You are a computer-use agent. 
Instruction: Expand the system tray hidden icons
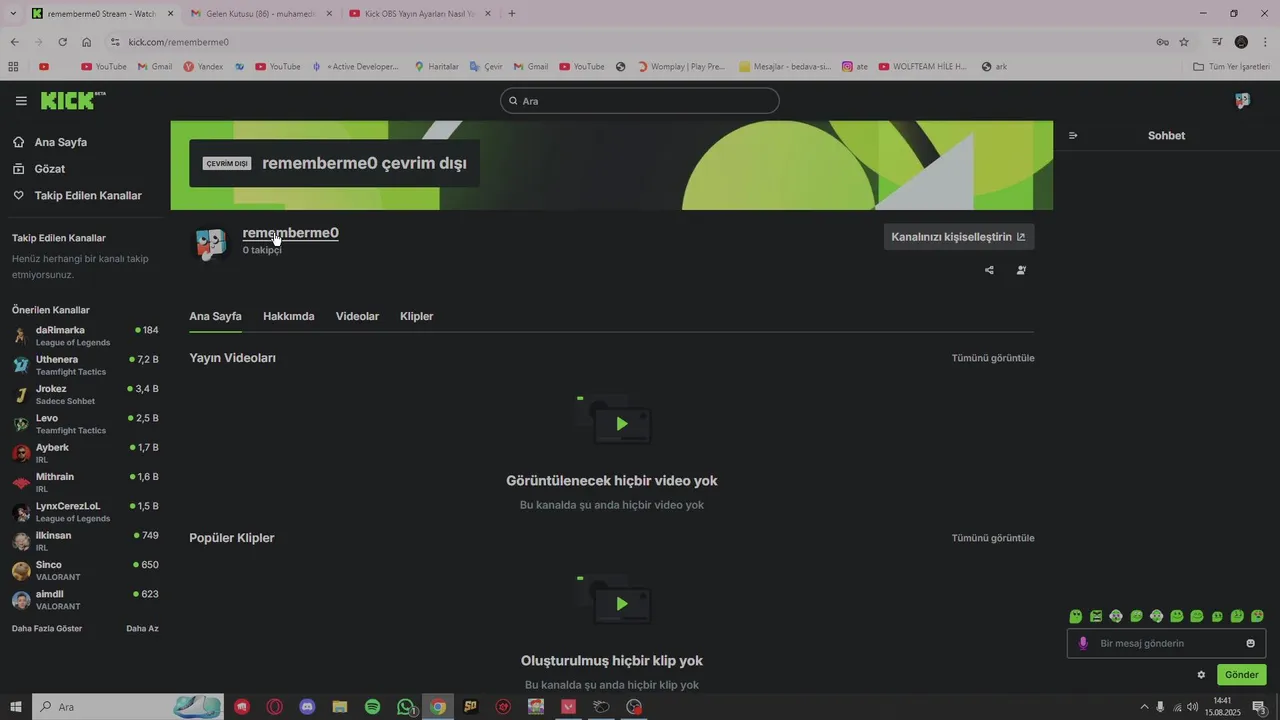click(x=1145, y=707)
